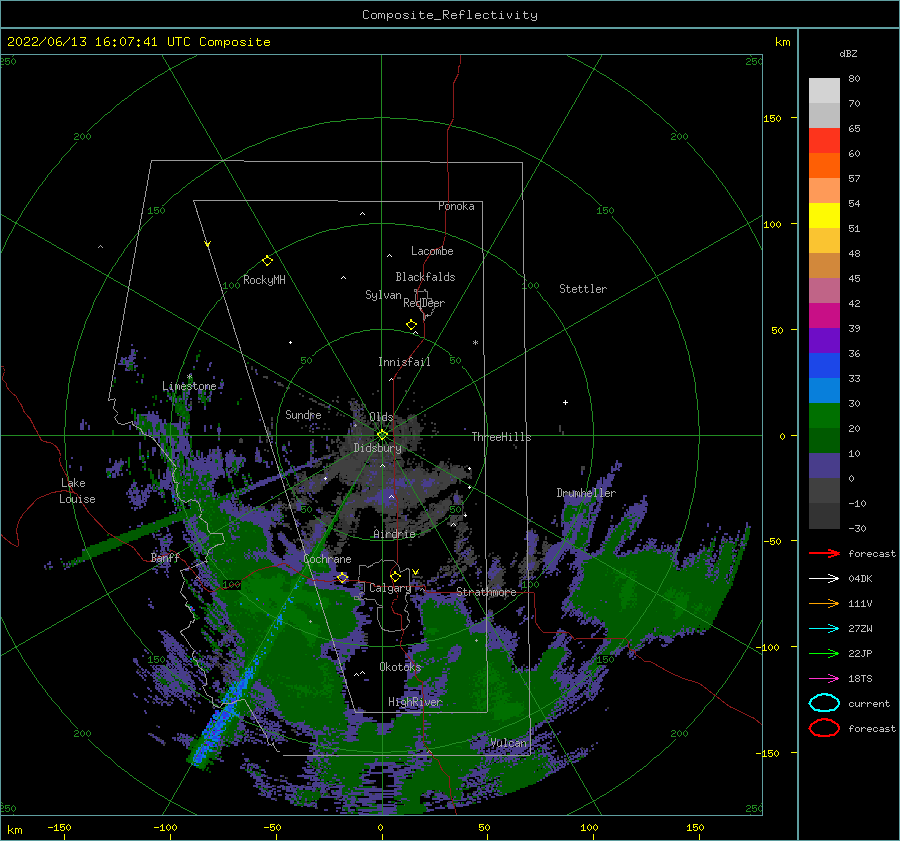Viewport: 900px width, 841px height.
Task: Click the Lake Louise label
Action: (77, 491)
